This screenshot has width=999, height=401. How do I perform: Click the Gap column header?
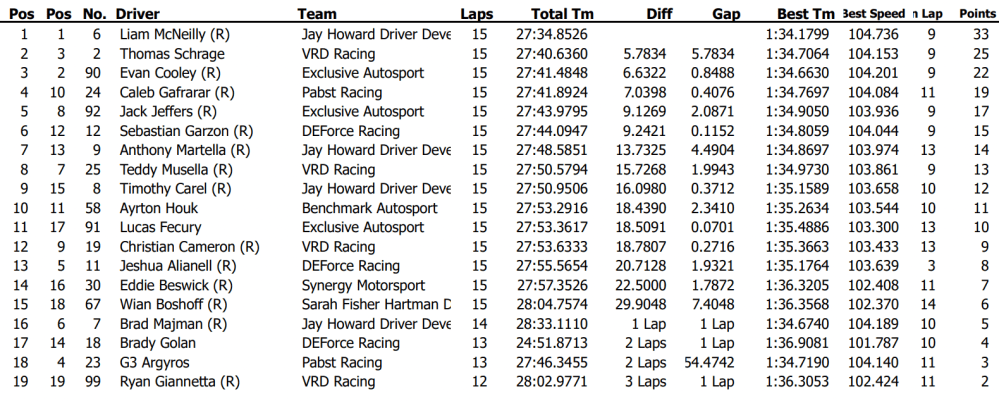pyautogui.click(x=726, y=15)
